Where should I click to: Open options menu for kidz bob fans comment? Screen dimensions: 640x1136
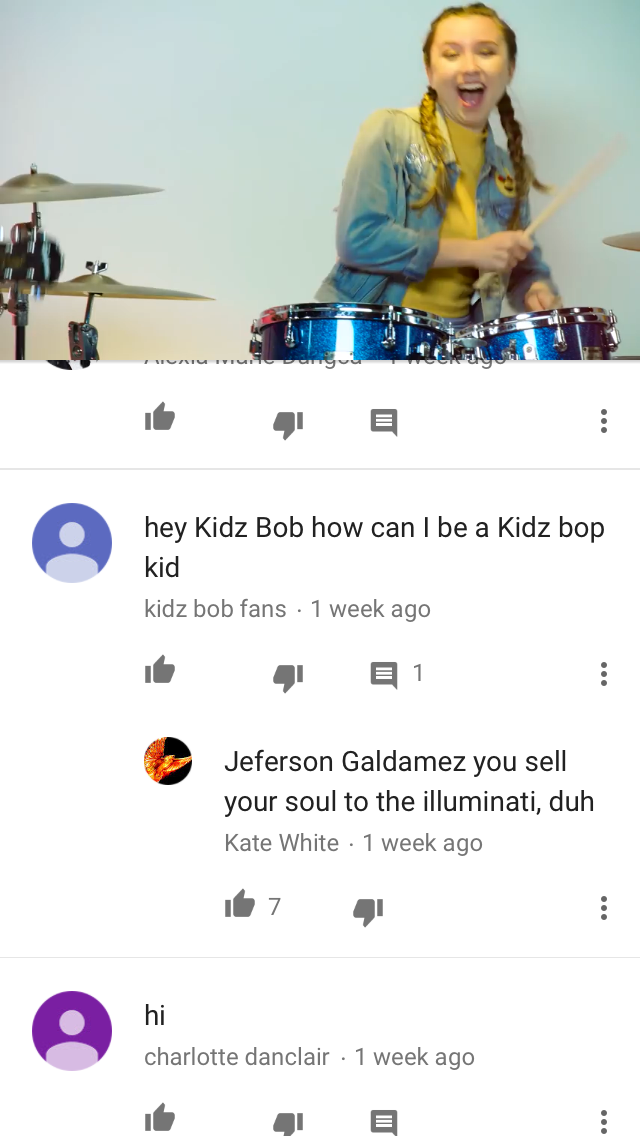click(x=604, y=674)
